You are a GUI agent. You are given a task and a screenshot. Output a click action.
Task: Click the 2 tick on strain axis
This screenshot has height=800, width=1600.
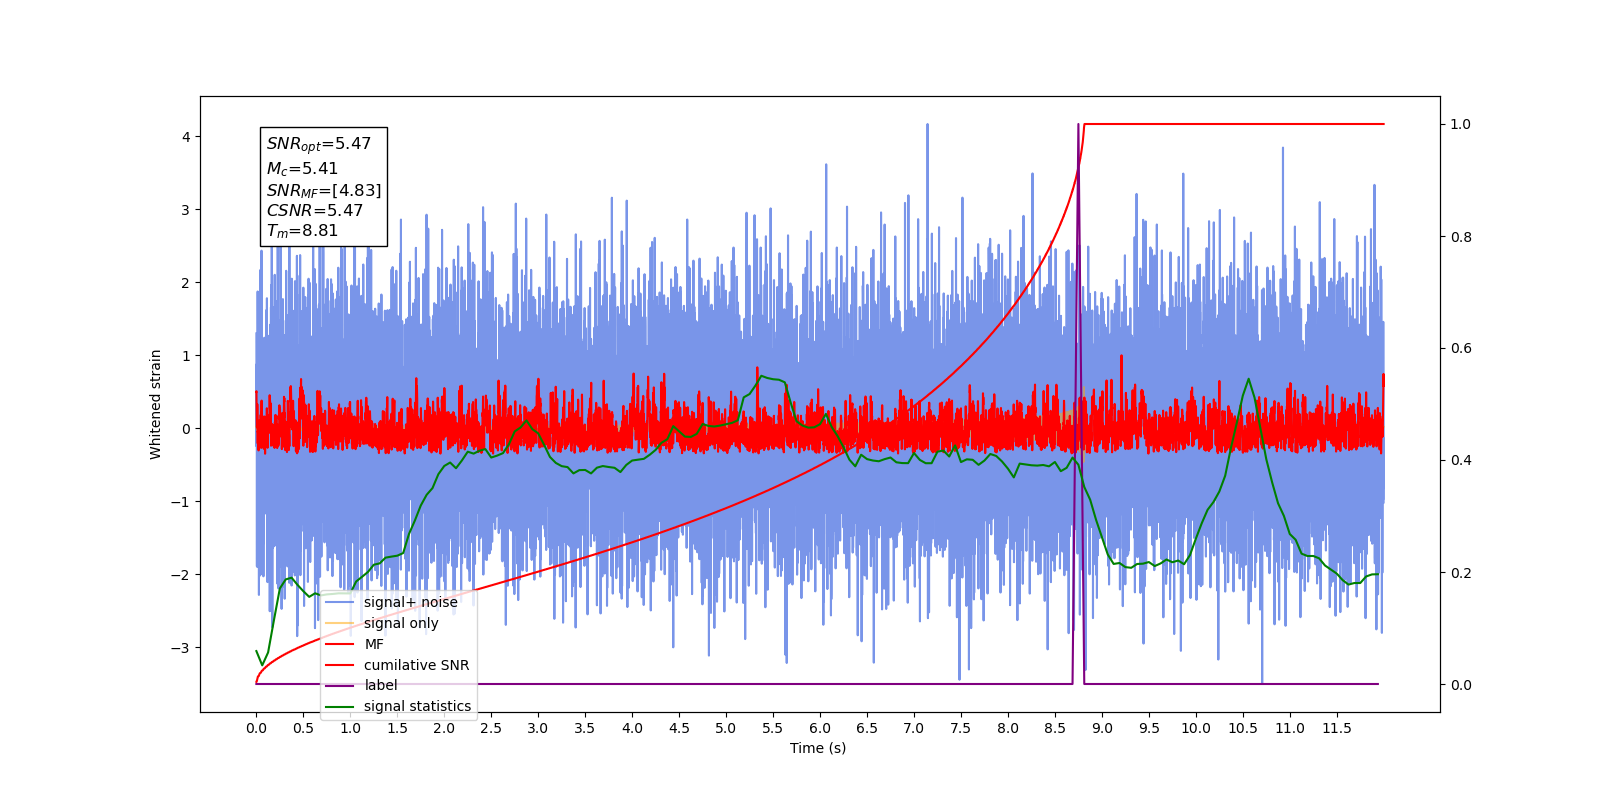(186, 283)
